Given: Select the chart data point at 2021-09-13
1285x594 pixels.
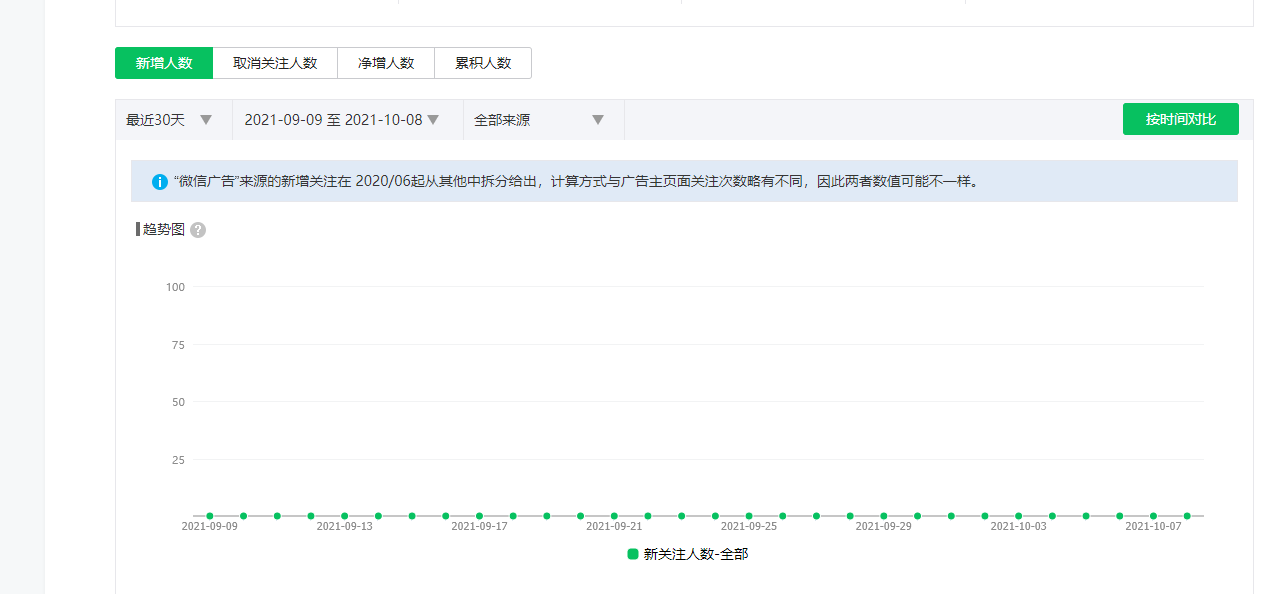Looking at the screenshot, I should [x=344, y=516].
